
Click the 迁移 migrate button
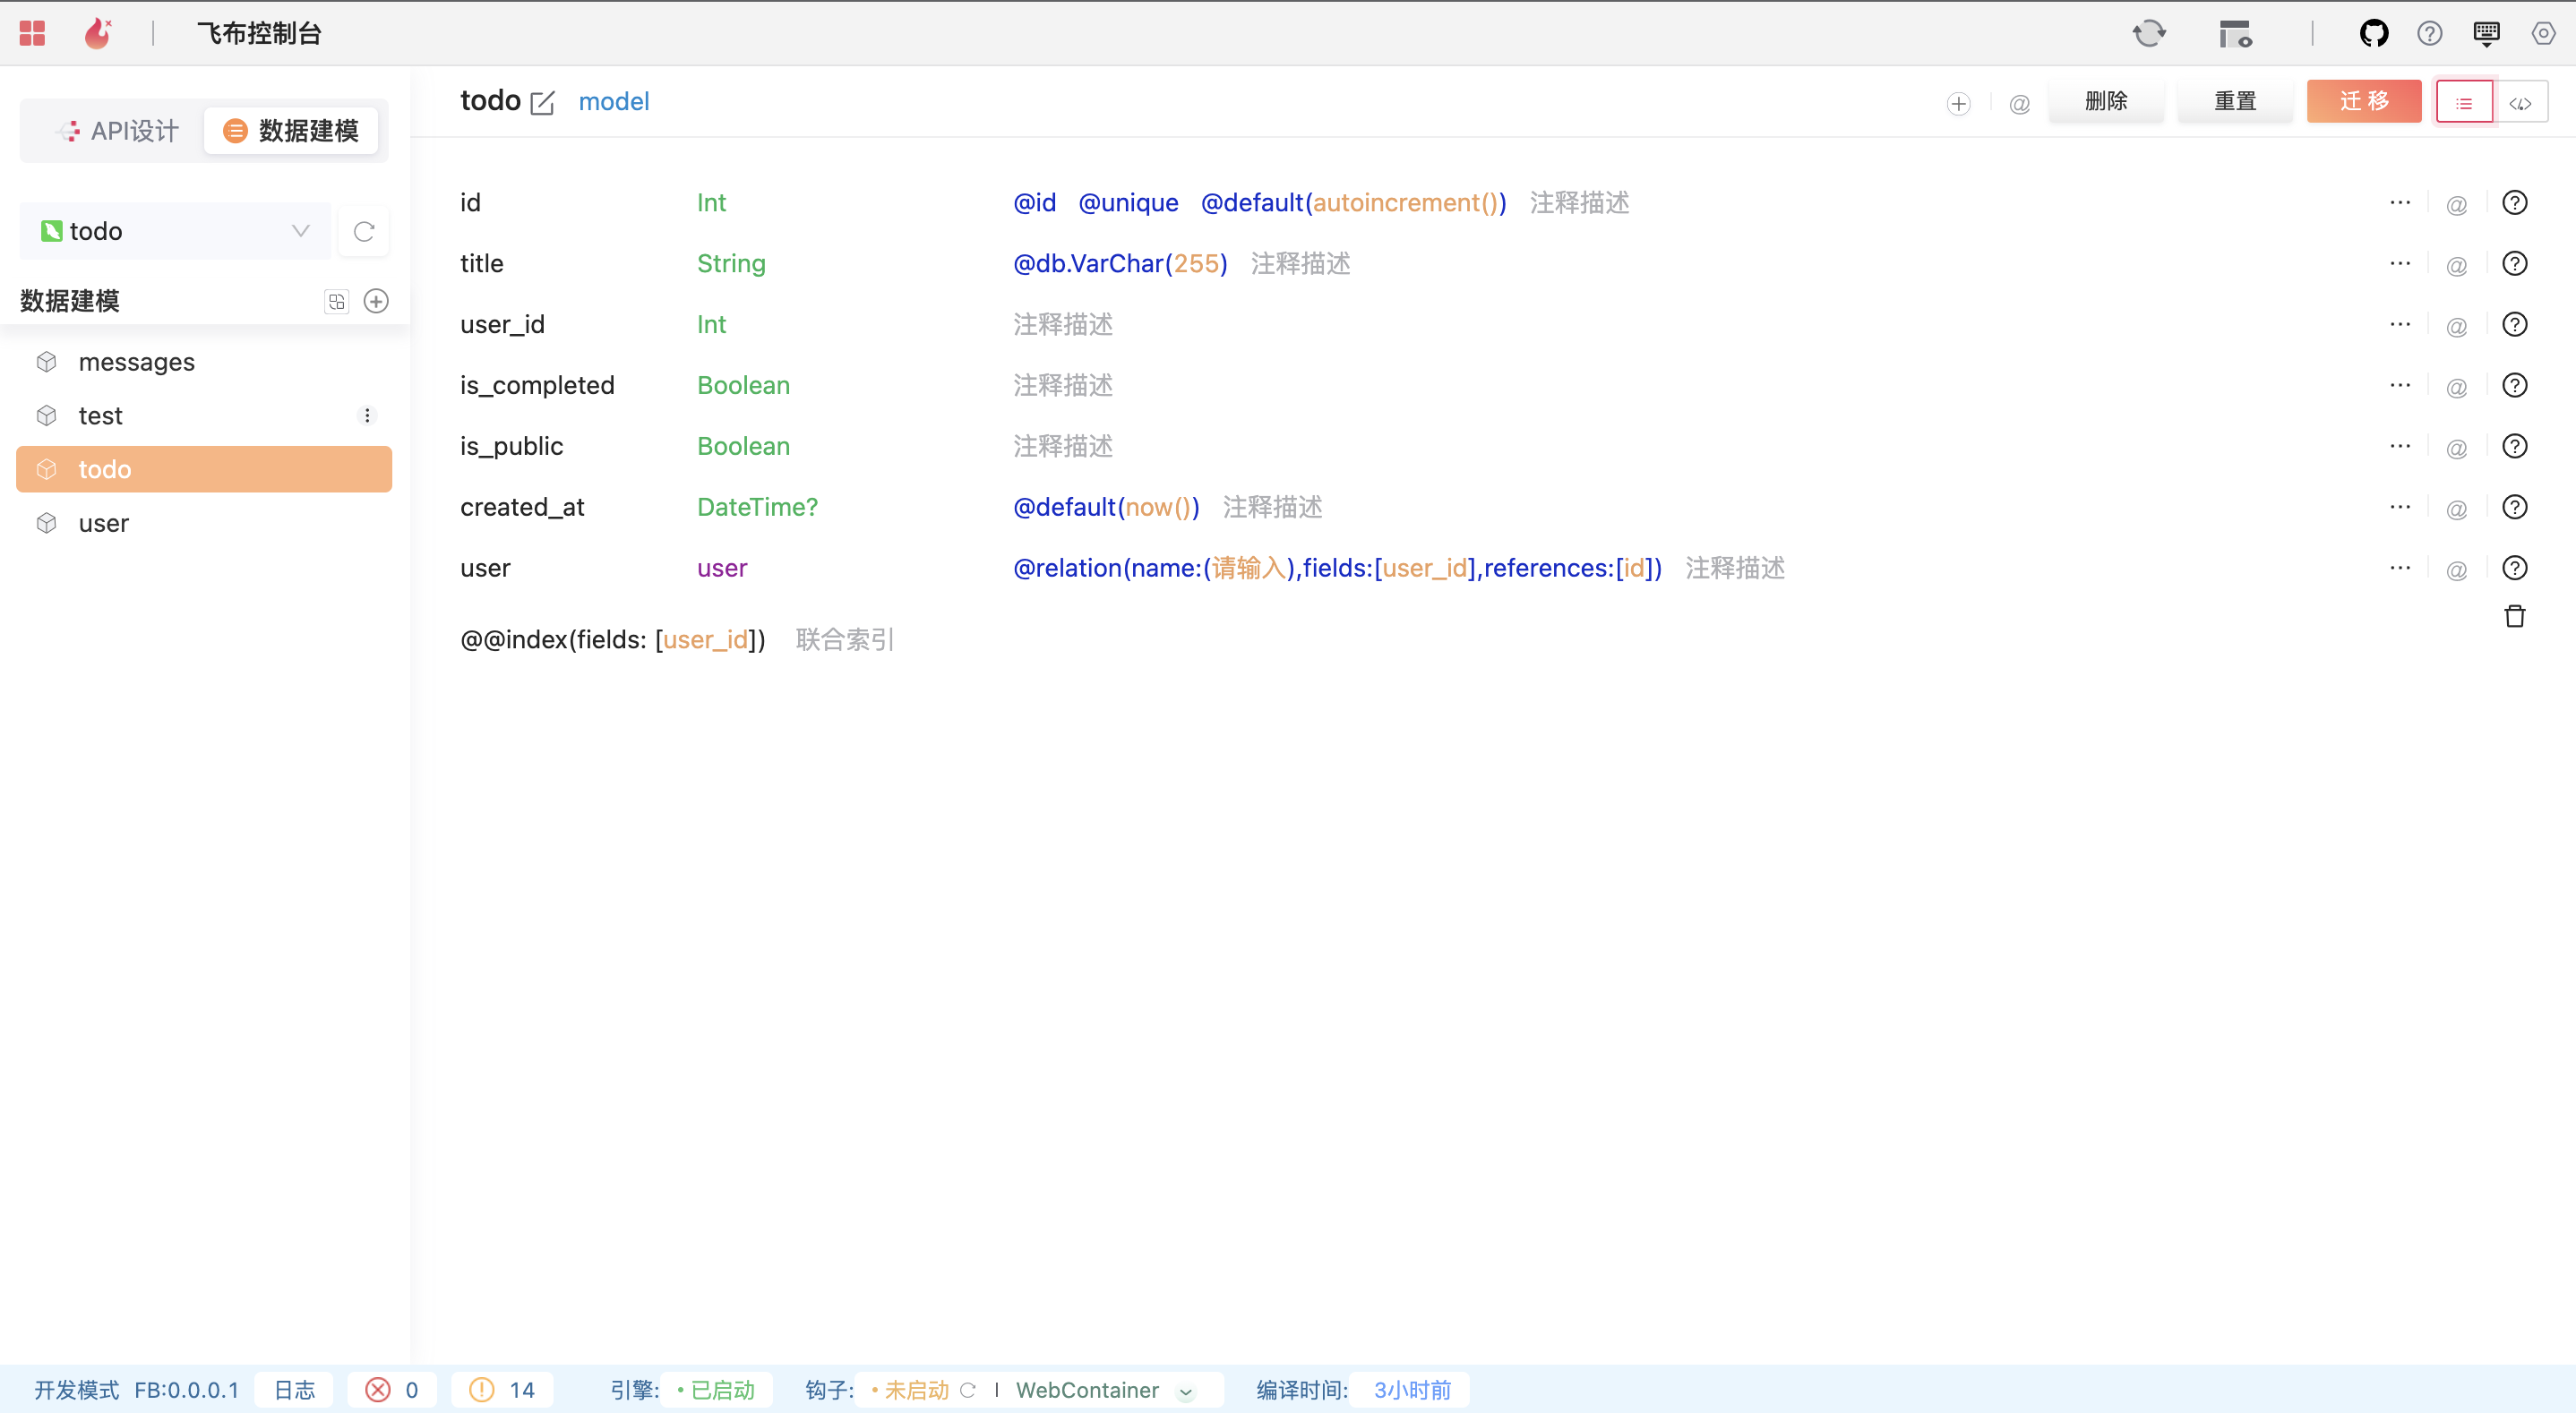click(2363, 101)
